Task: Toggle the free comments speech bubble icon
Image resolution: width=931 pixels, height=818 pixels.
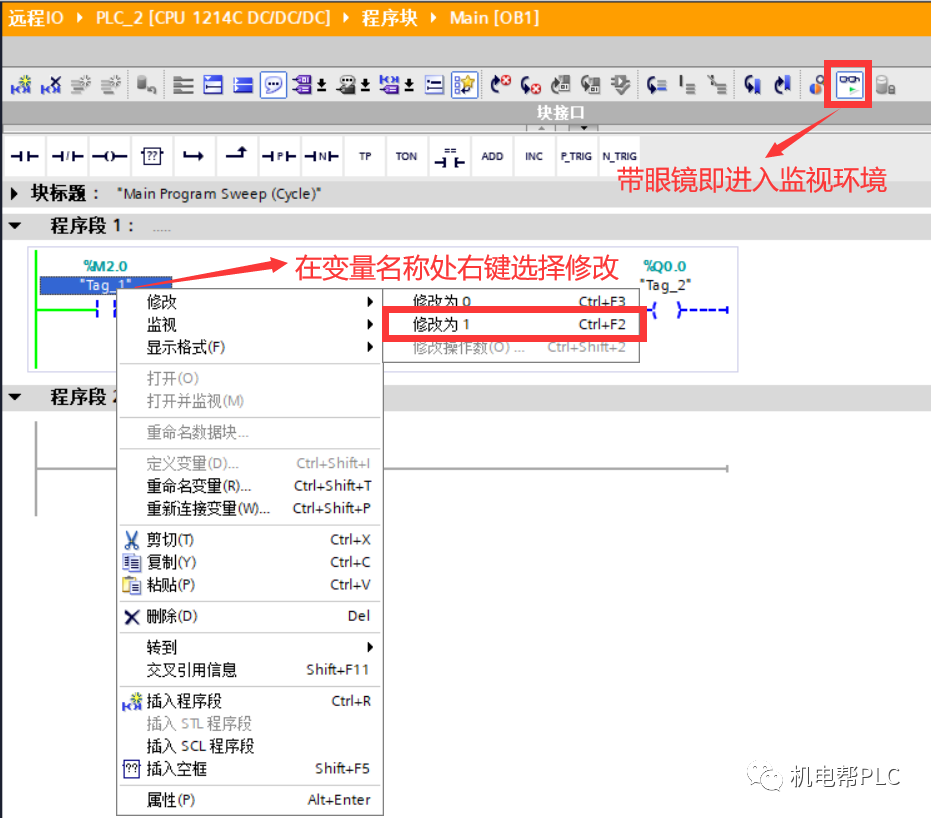Action: coord(273,85)
